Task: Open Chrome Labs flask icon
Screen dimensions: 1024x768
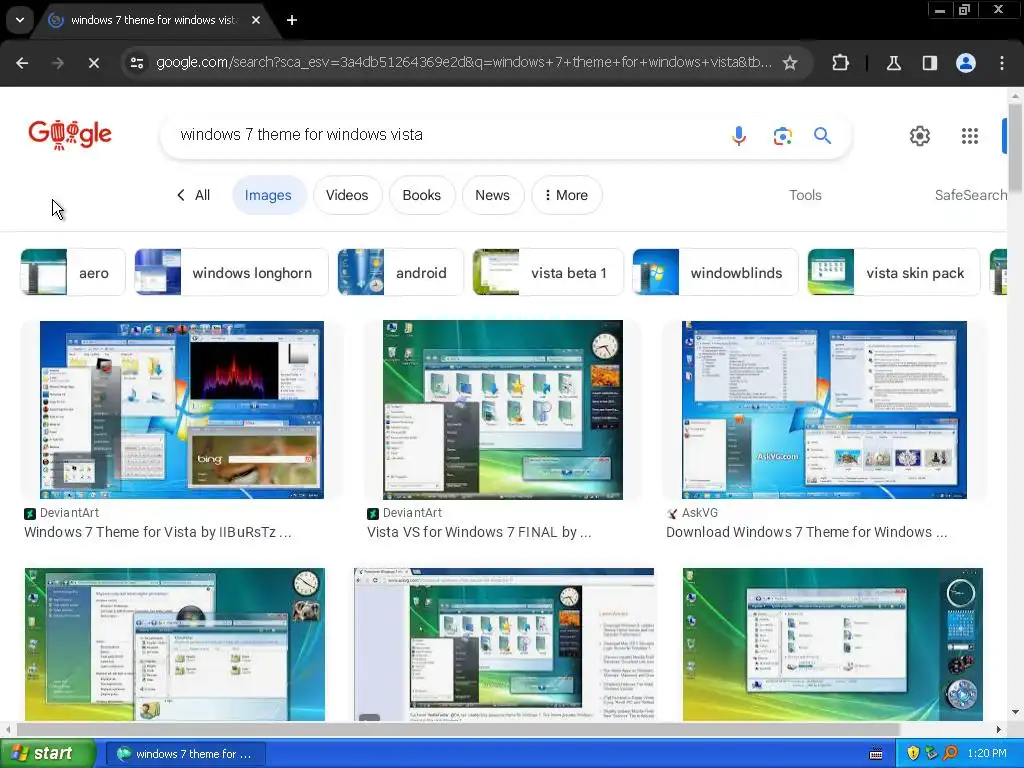Action: 893,63
